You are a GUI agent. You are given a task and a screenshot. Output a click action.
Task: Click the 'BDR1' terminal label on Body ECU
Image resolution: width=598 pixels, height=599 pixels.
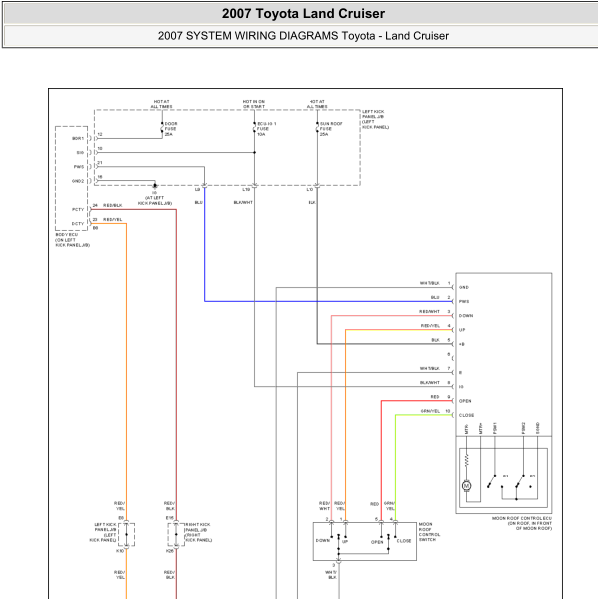78,138
